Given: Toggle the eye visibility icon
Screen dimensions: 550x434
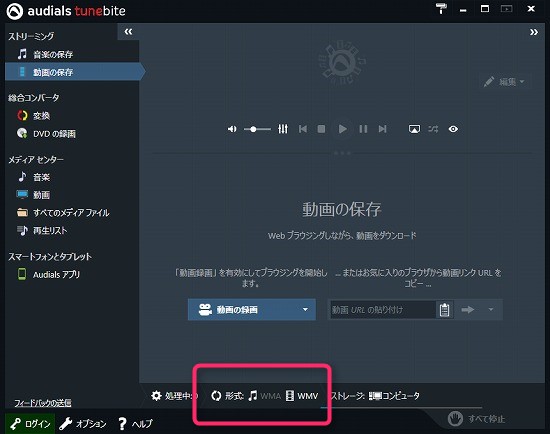Looking at the screenshot, I should click(453, 129).
